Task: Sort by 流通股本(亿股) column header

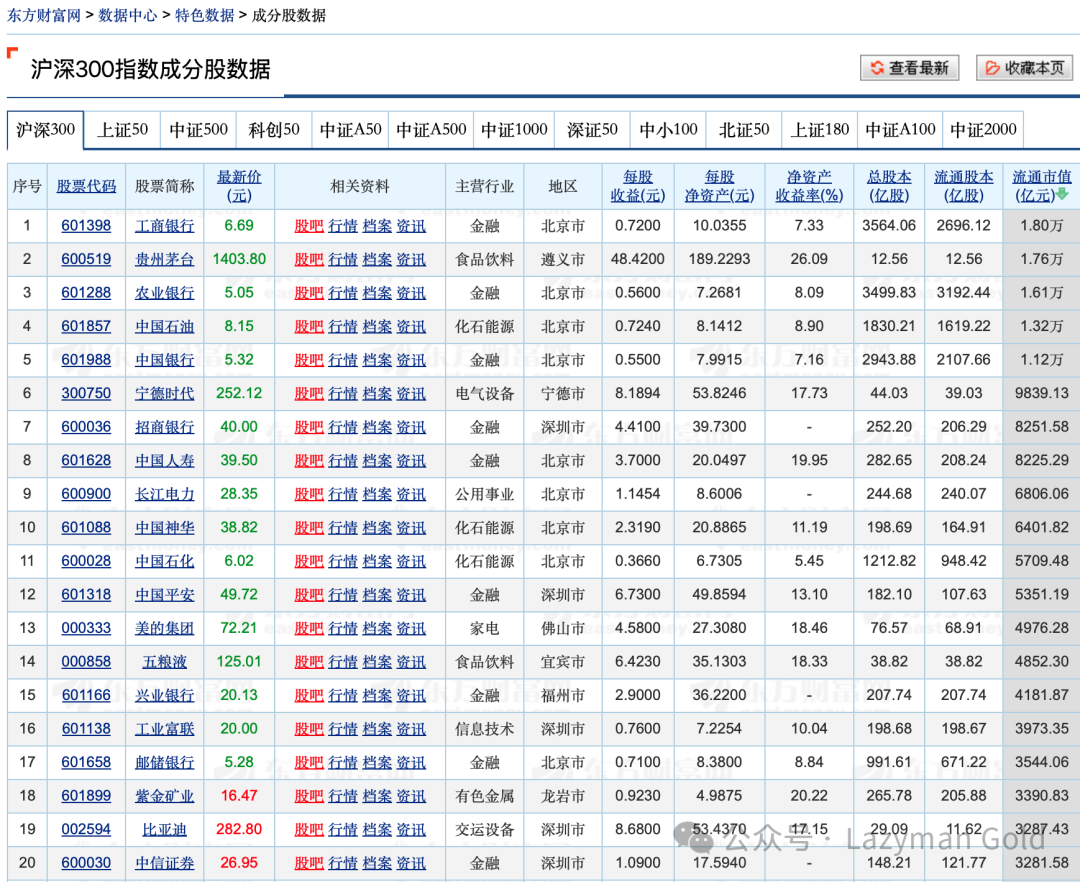Action: tap(964, 187)
